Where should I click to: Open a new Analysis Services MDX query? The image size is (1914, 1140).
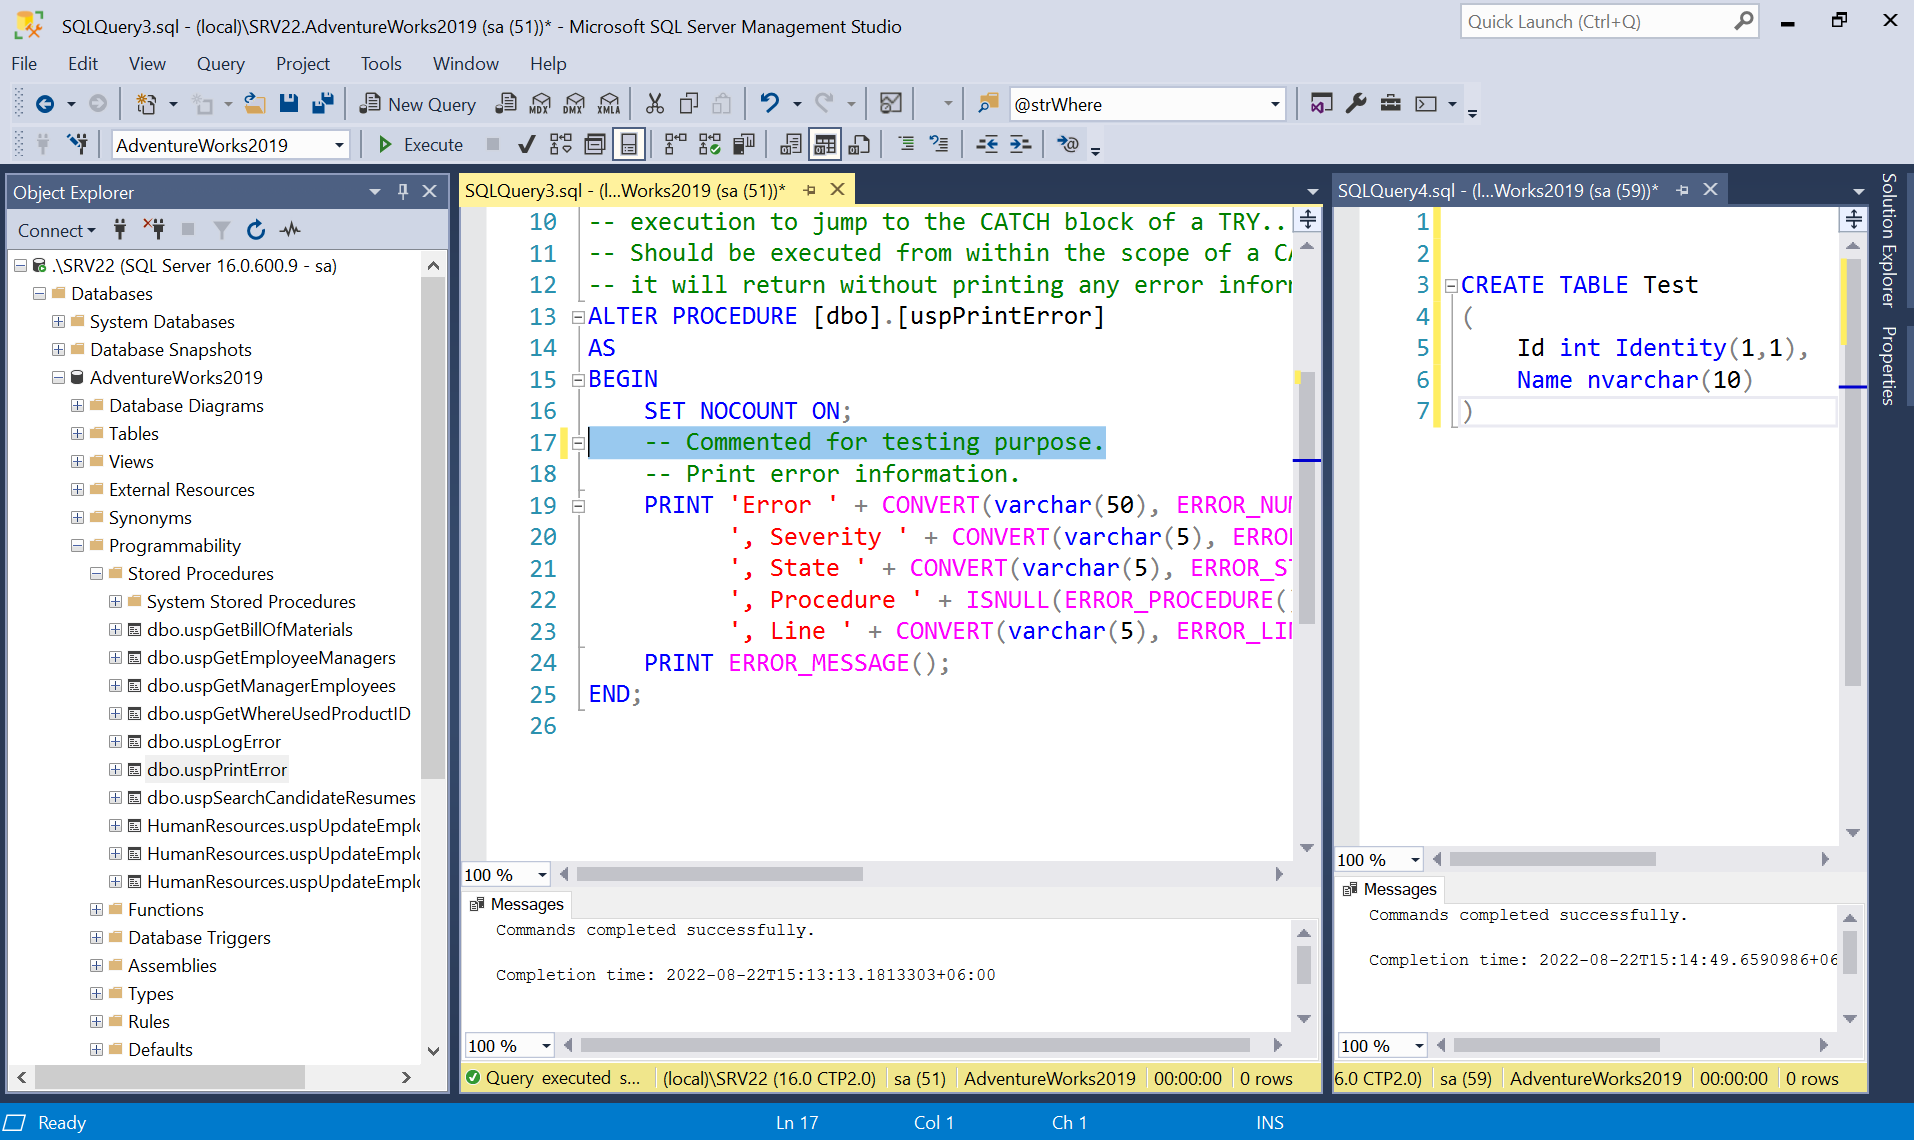[540, 103]
